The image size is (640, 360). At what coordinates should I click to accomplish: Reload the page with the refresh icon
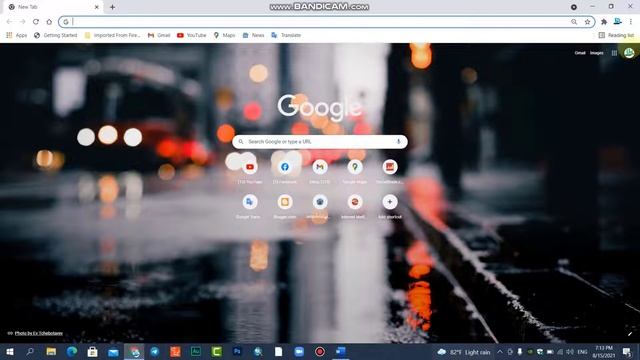point(36,22)
